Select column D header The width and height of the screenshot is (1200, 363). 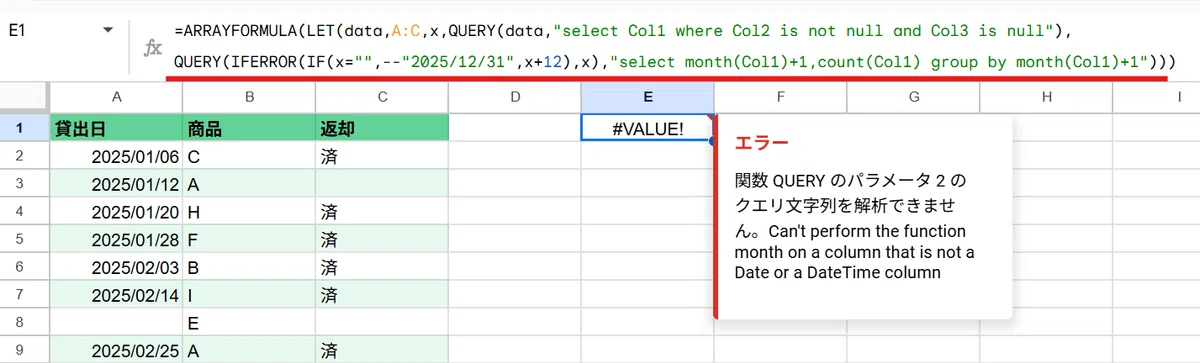(515, 97)
